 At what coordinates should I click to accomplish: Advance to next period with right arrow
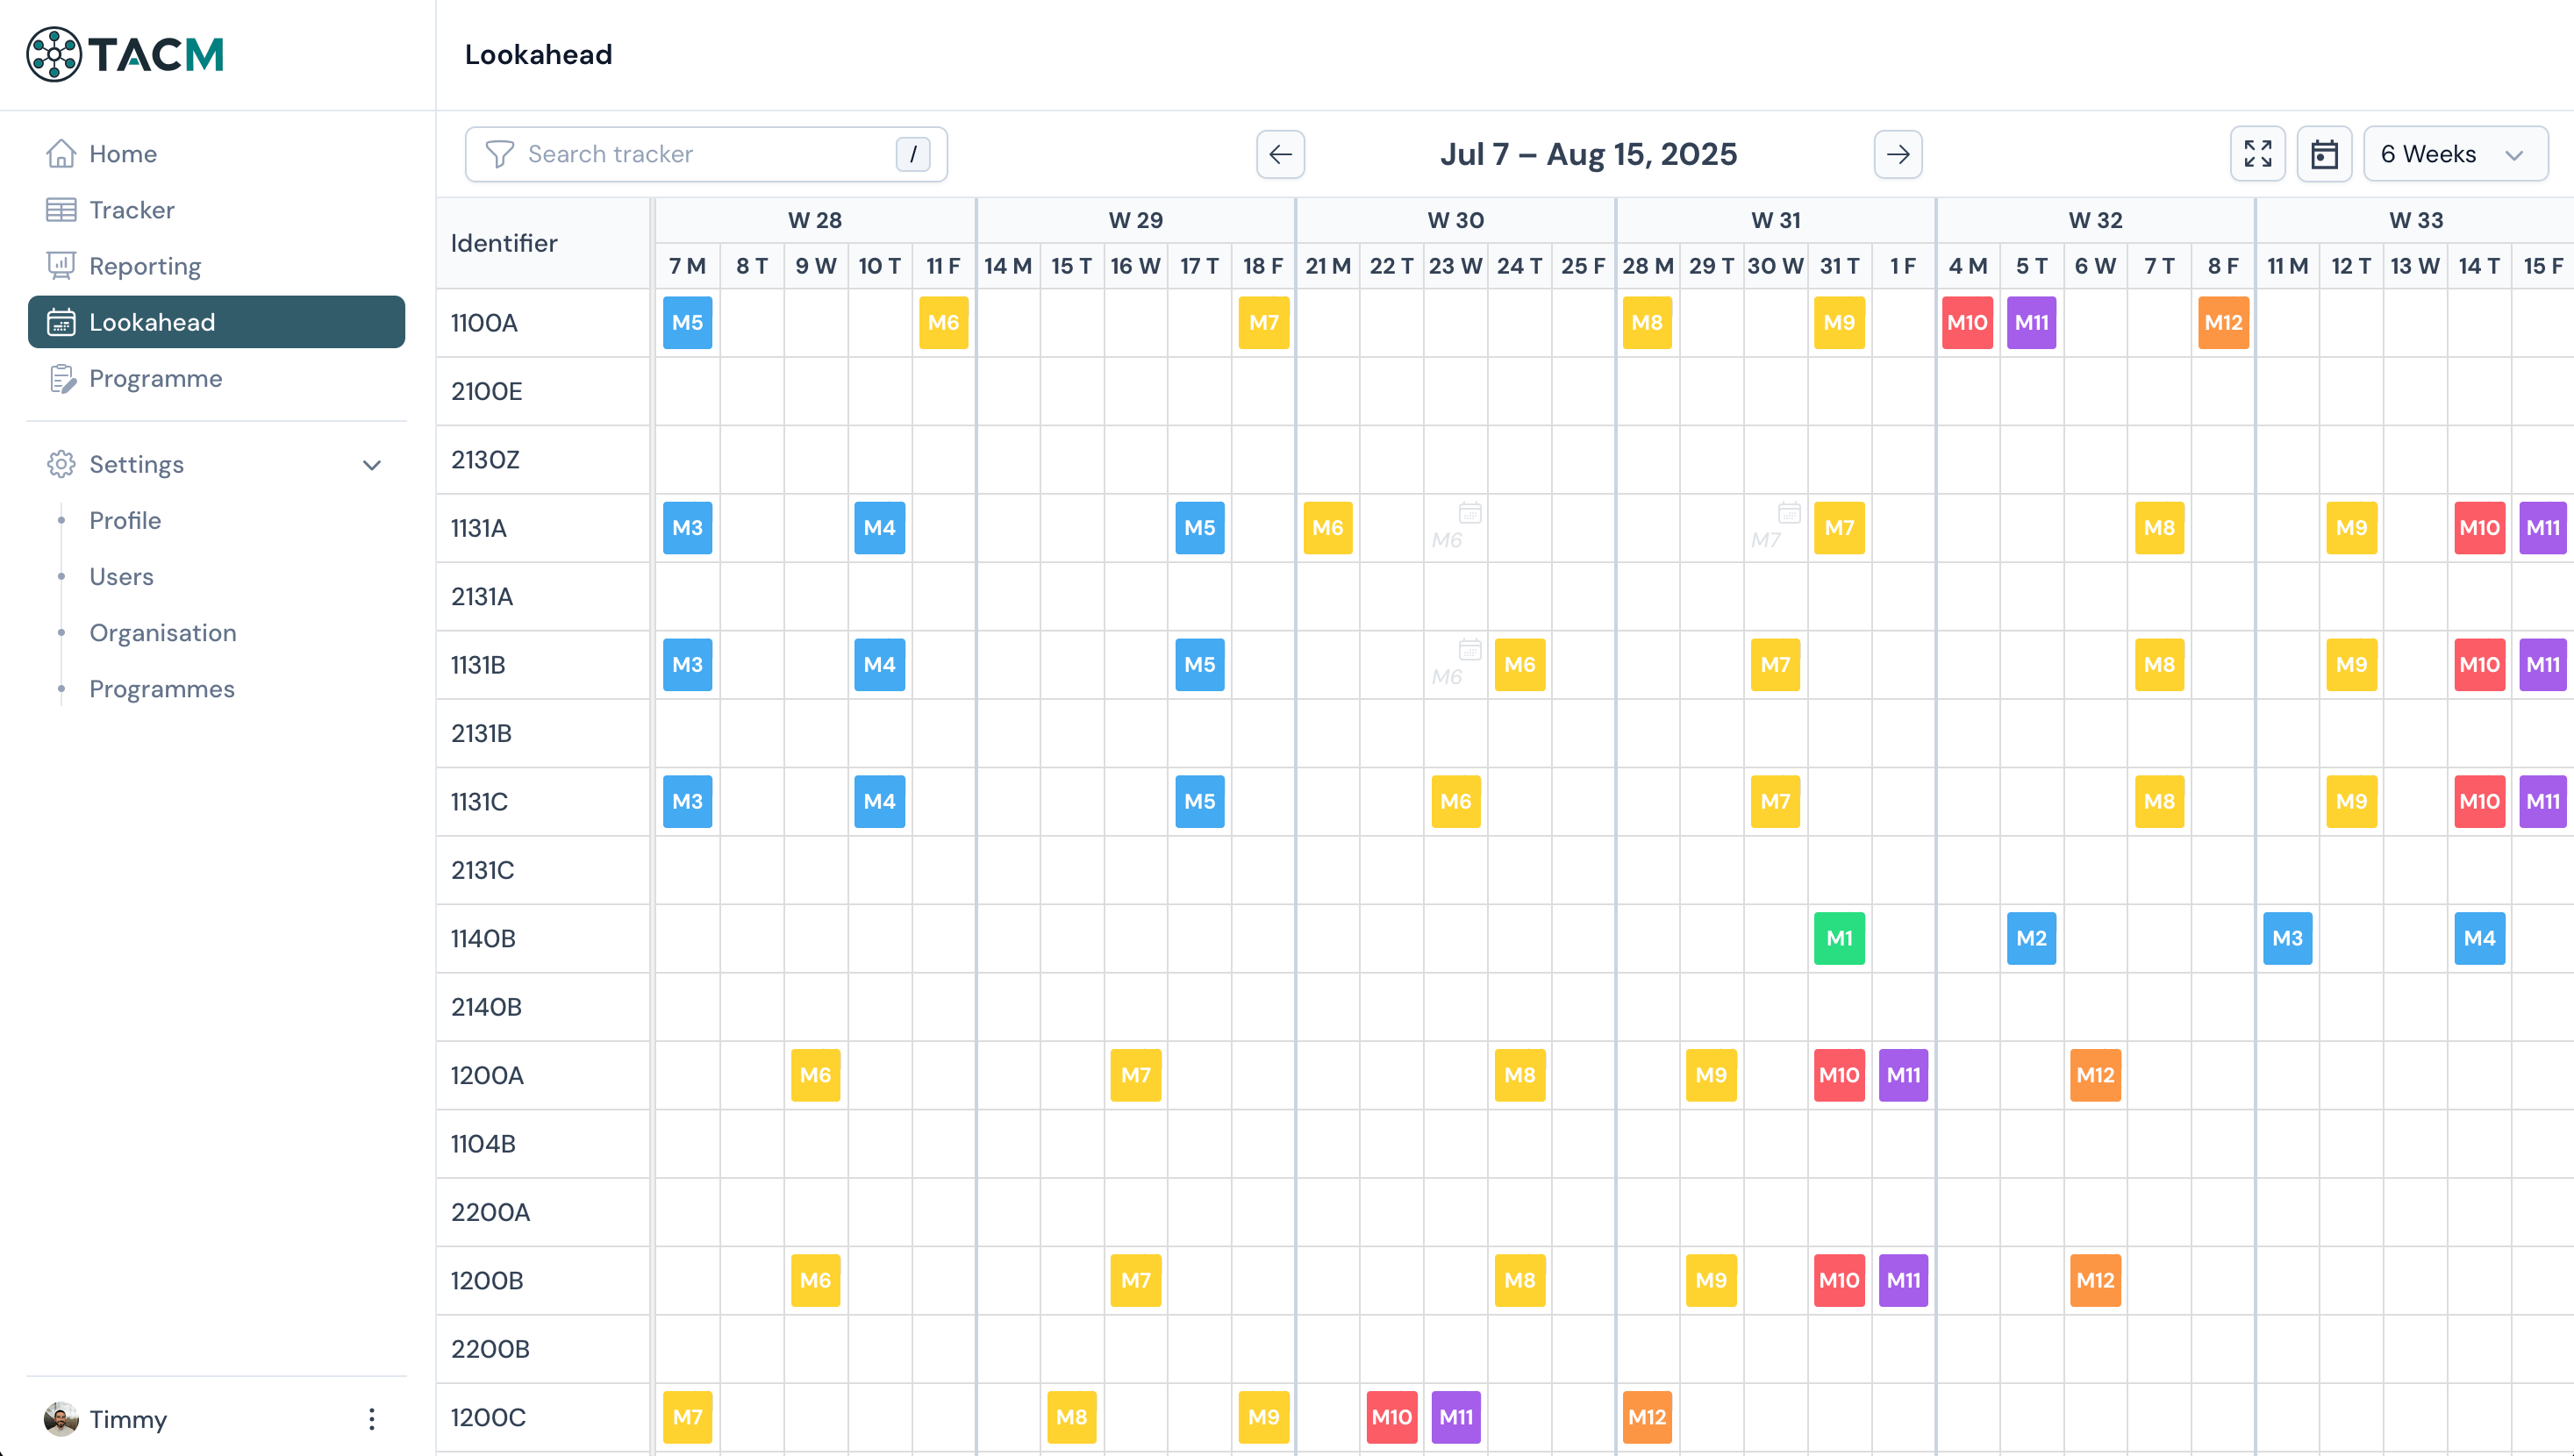point(1897,154)
